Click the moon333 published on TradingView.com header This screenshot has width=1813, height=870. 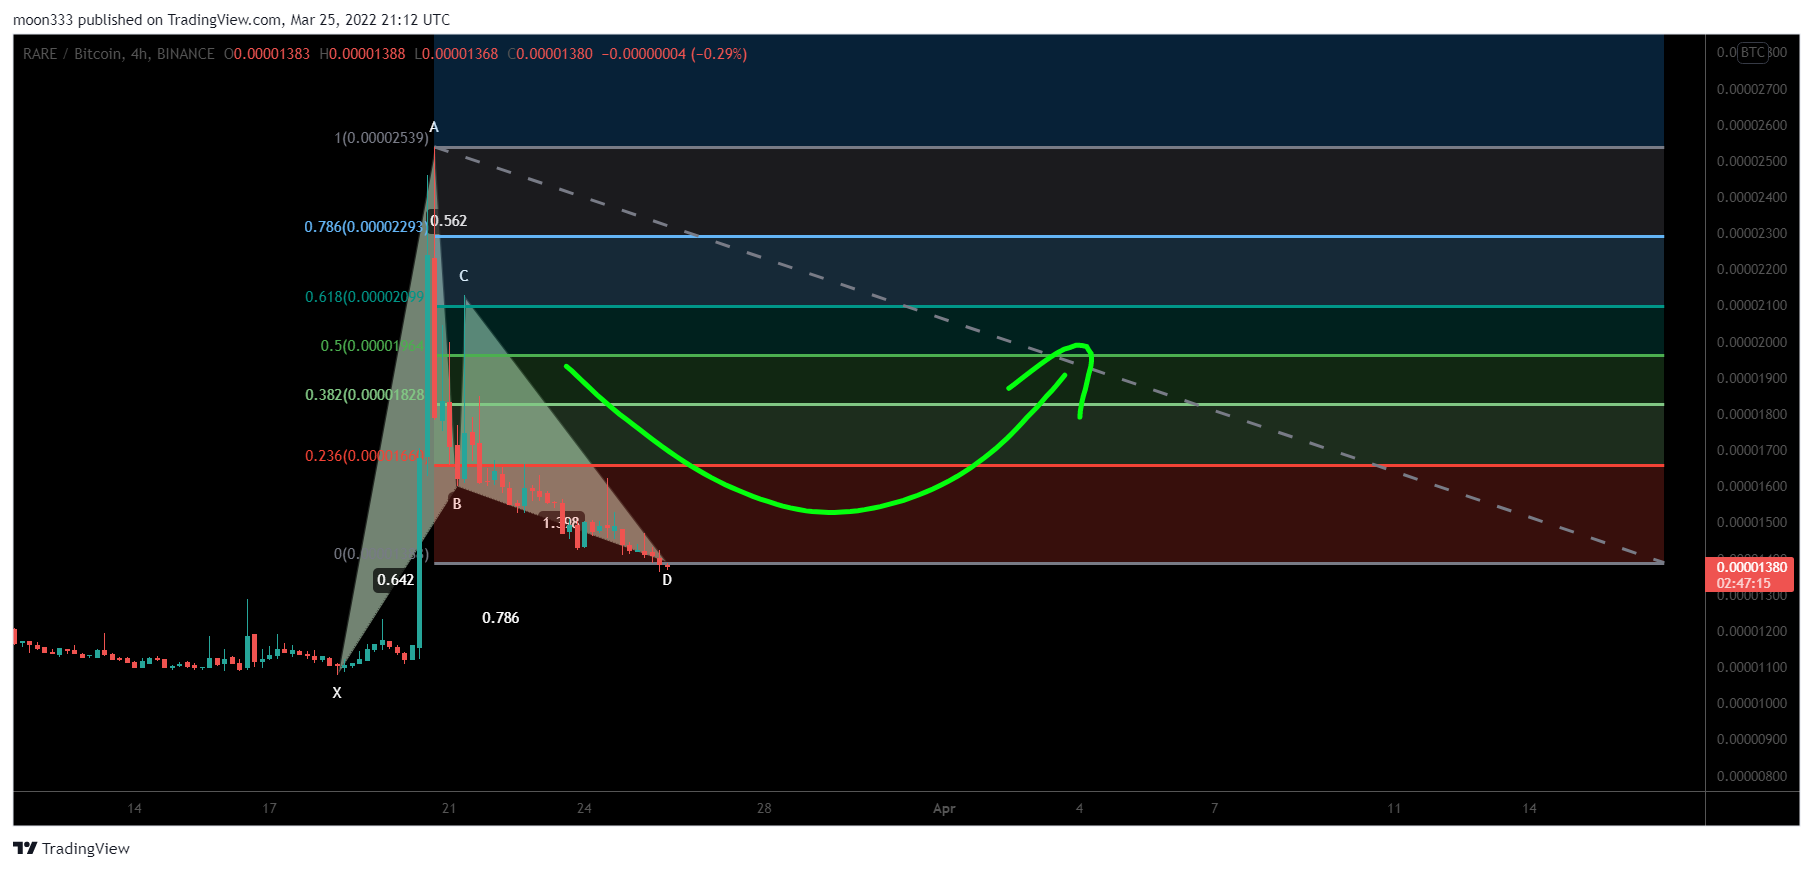(231, 20)
